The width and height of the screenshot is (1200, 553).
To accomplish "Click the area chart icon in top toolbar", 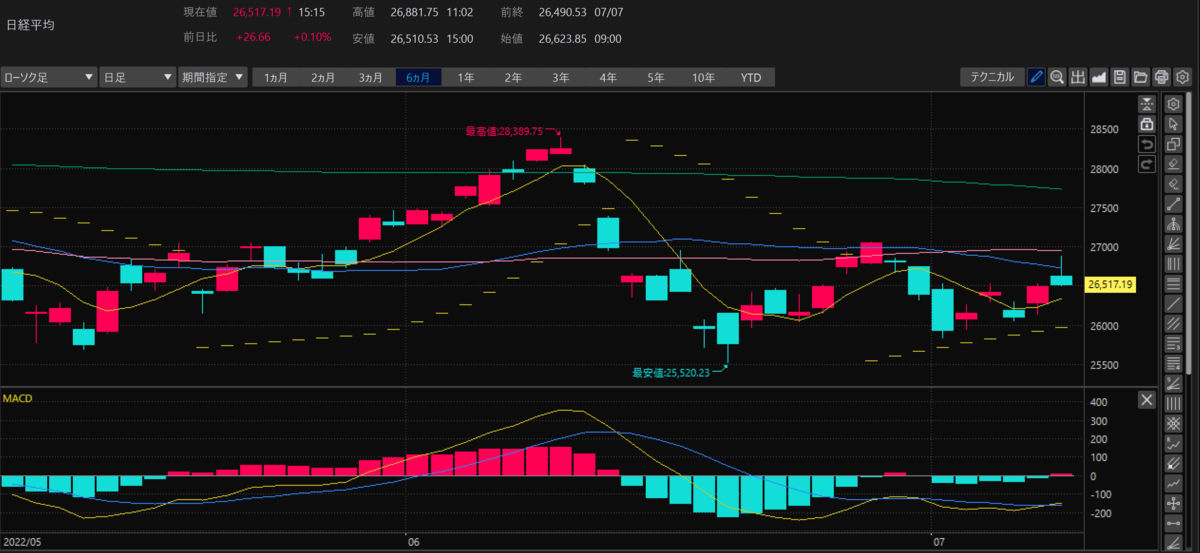I will click(1099, 77).
